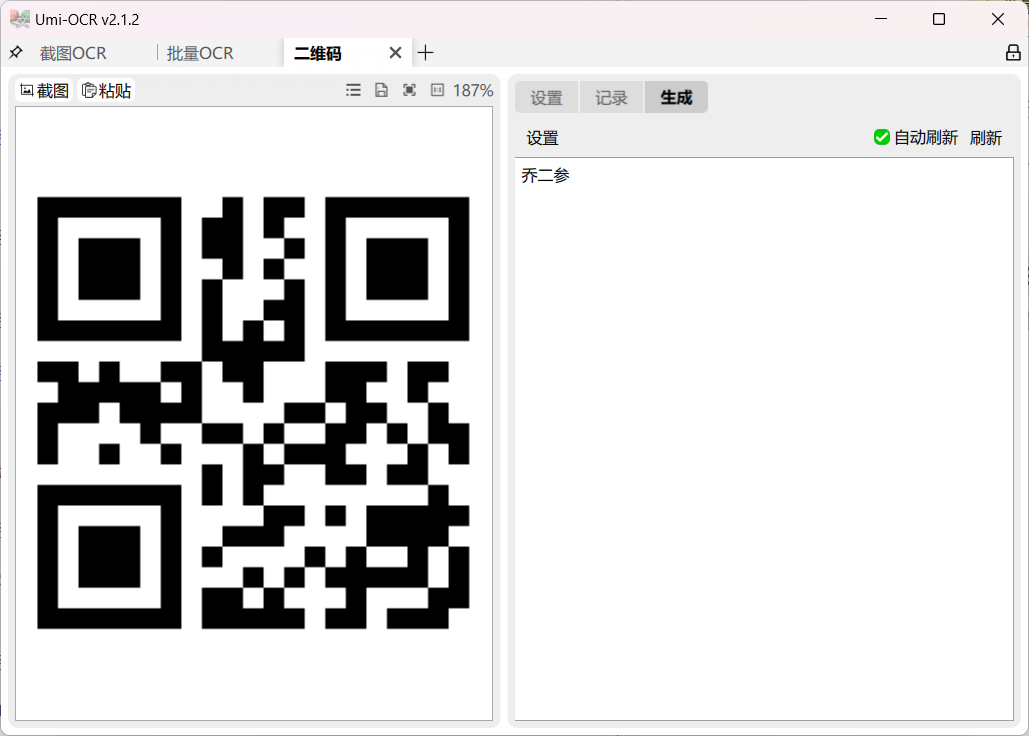Close the Umi-OCR window
This screenshot has width=1029, height=736.
(998, 19)
